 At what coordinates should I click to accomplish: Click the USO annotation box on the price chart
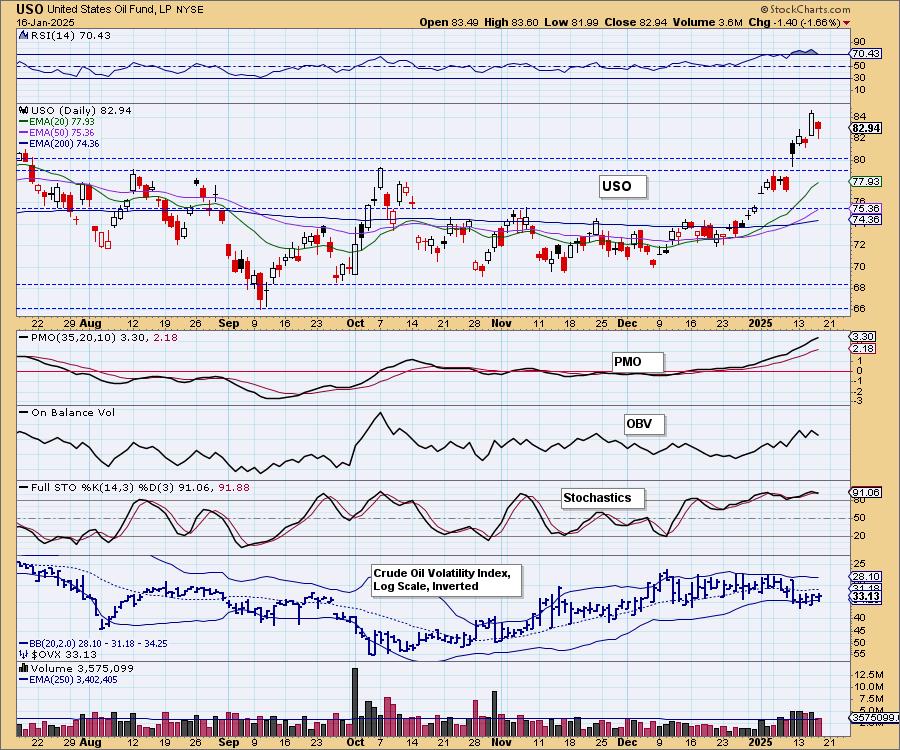tap(622, 186)
